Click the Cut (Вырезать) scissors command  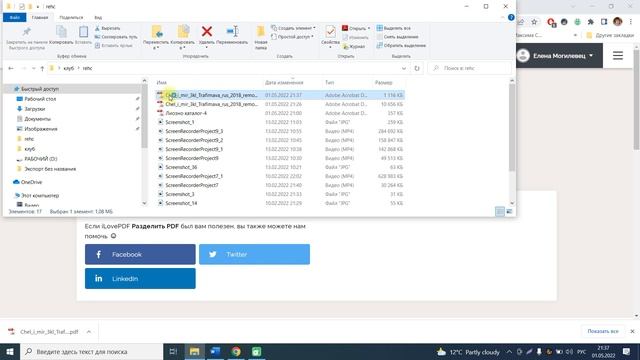(107, 28)
